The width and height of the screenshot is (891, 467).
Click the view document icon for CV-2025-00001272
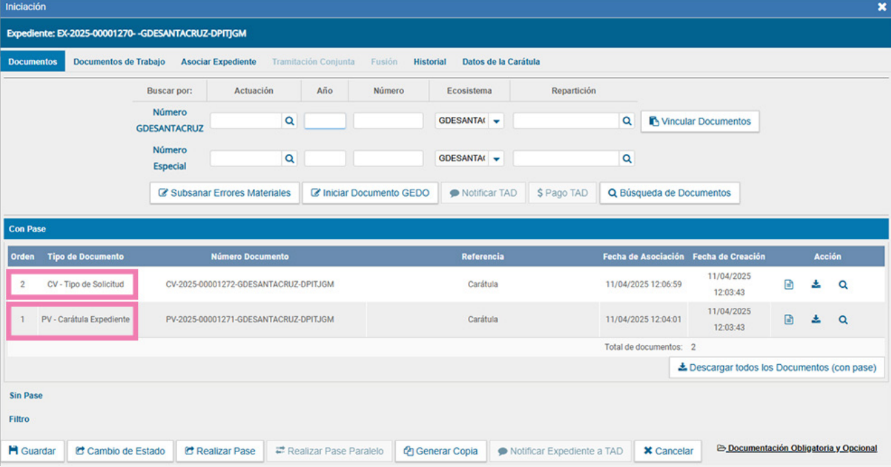click(x=789, y=285)
